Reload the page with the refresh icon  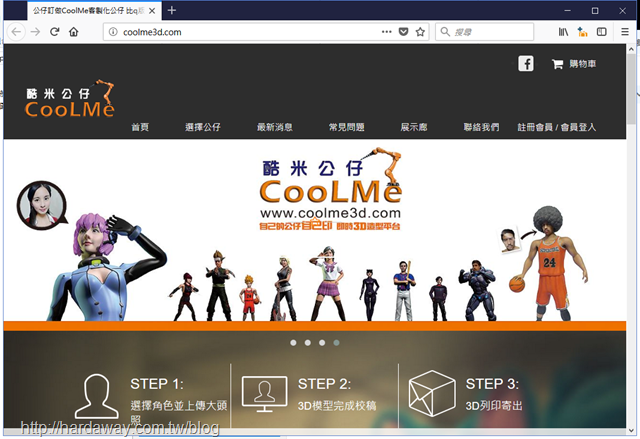55,32
